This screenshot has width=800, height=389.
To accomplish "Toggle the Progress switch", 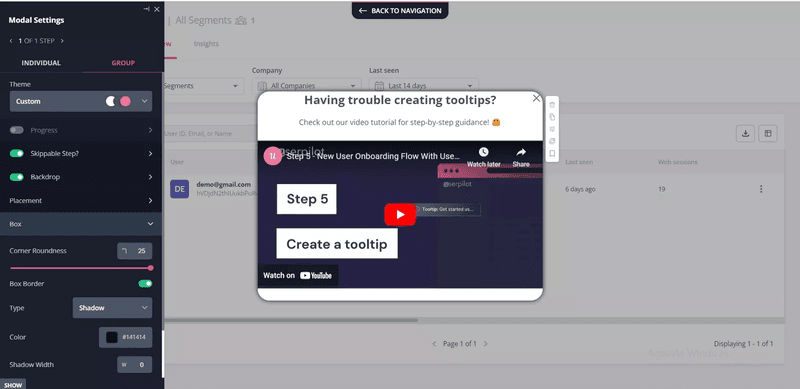I will pos(17,130).
